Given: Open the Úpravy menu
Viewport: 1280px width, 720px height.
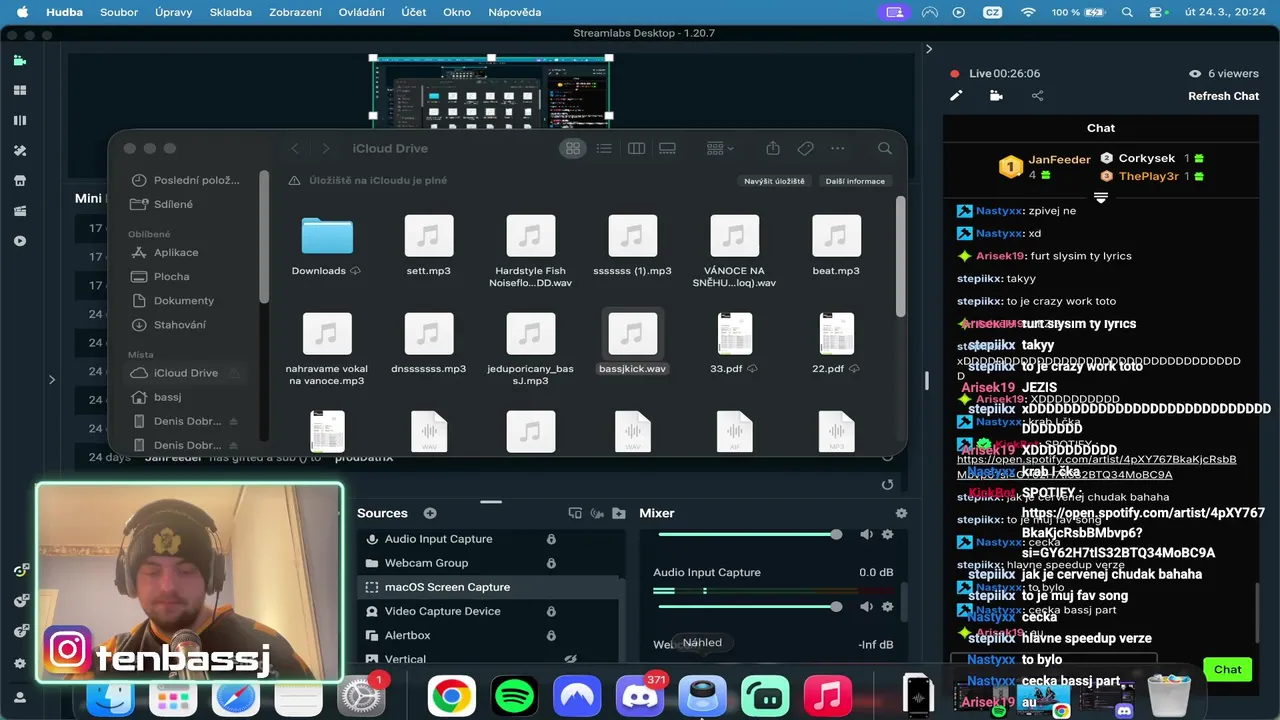Looking at the screenshot, I should coord(174,12).
